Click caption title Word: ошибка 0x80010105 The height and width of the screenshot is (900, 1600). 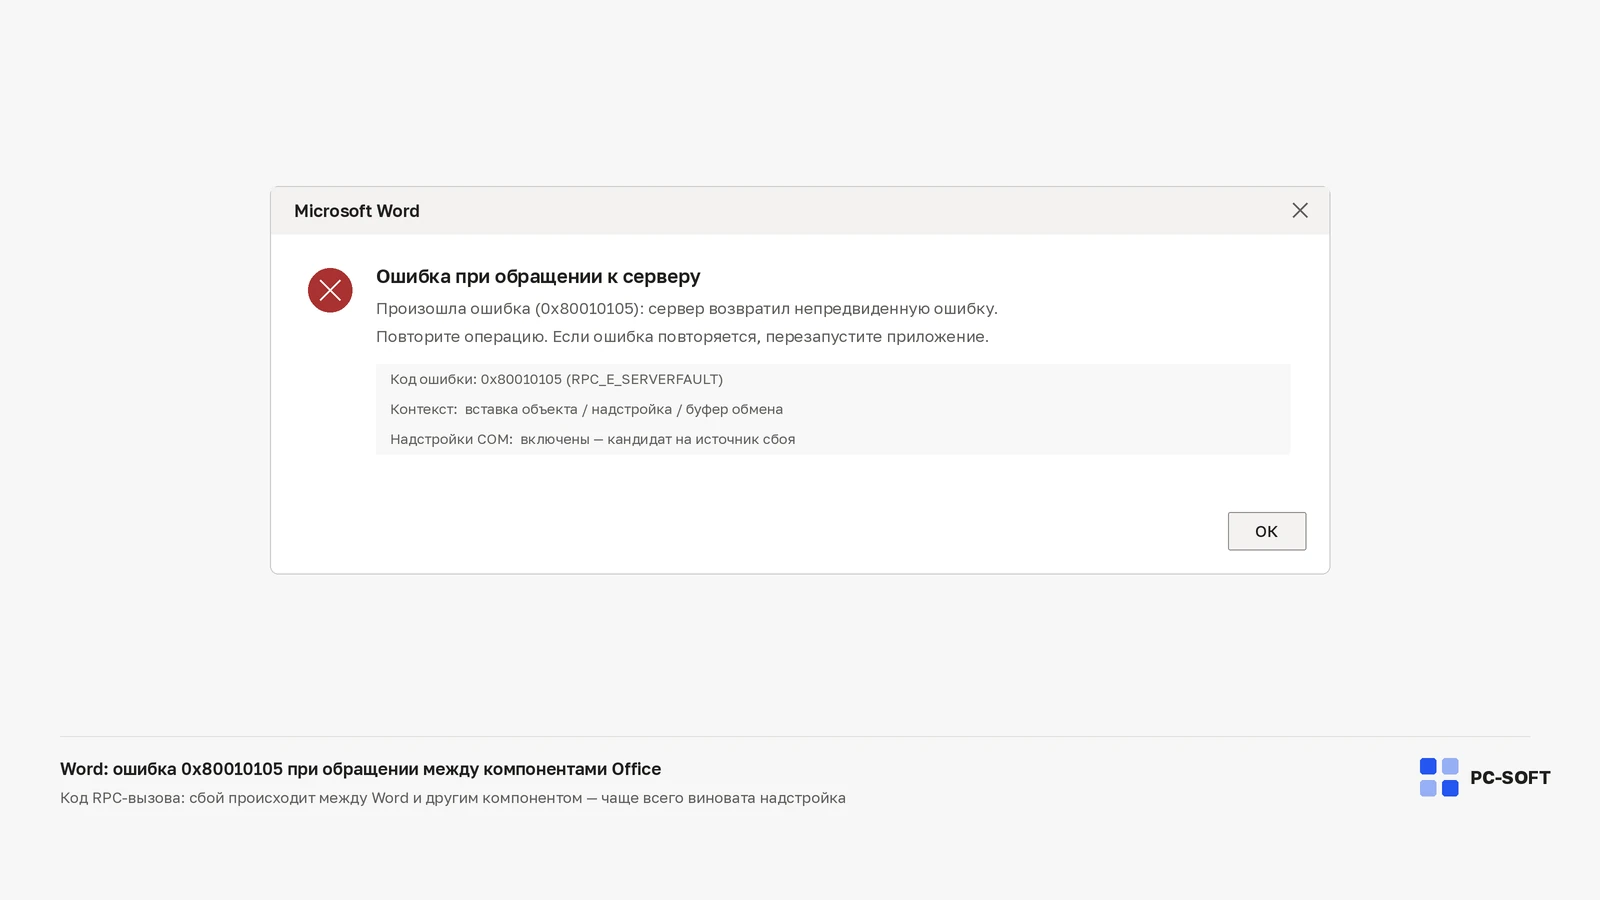[x=360, y=769]
